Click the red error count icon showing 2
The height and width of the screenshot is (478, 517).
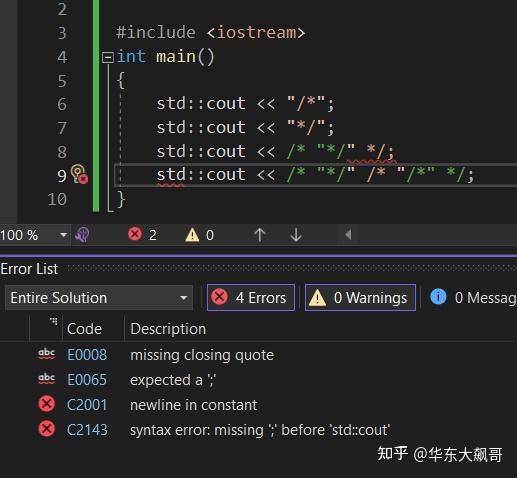[135, 234]
